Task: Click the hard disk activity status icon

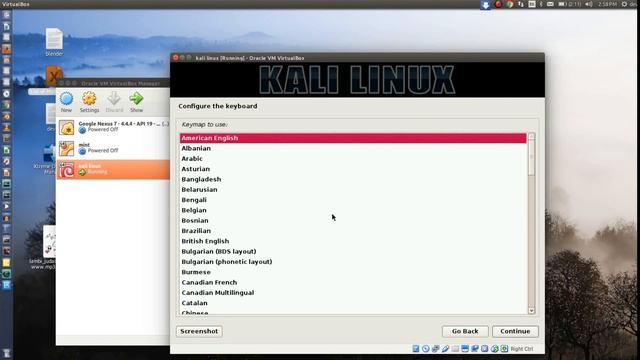Action: pos(416,349)
